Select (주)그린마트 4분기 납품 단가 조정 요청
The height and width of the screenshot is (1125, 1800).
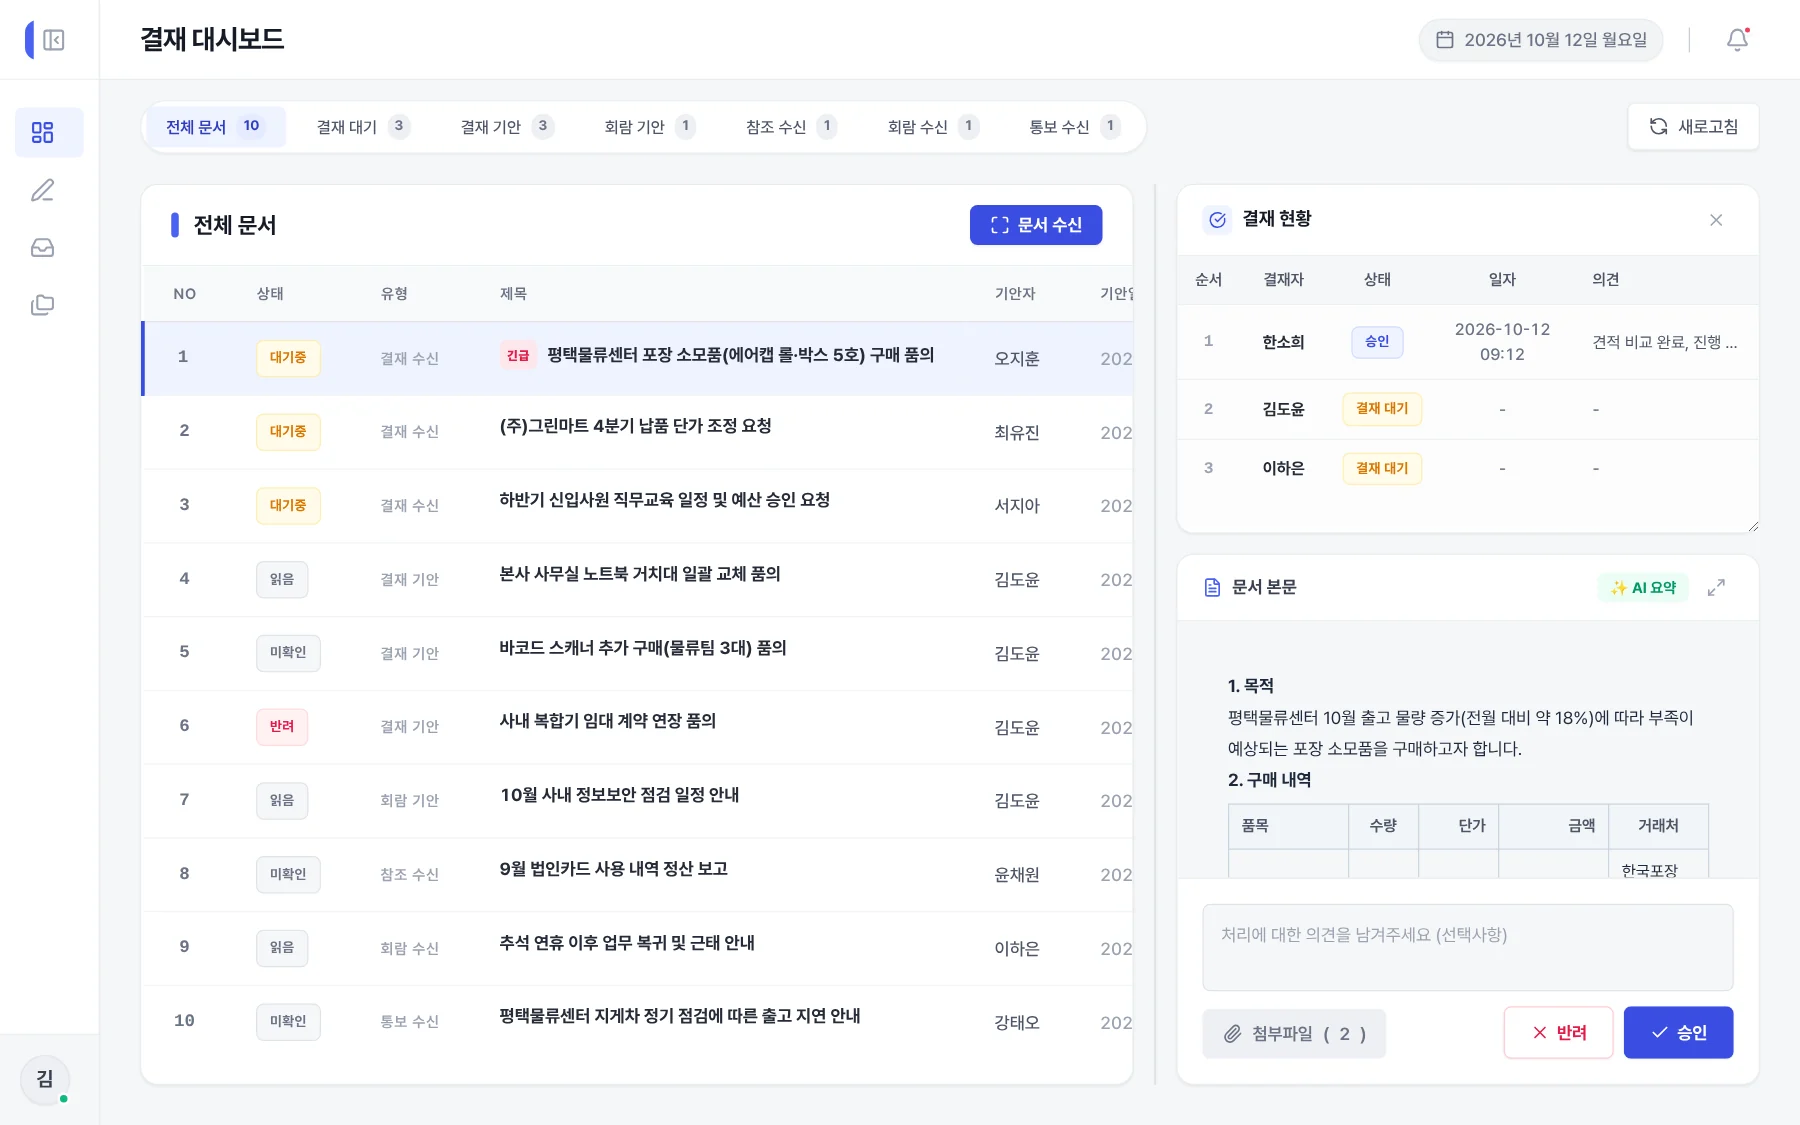[638, 432]
